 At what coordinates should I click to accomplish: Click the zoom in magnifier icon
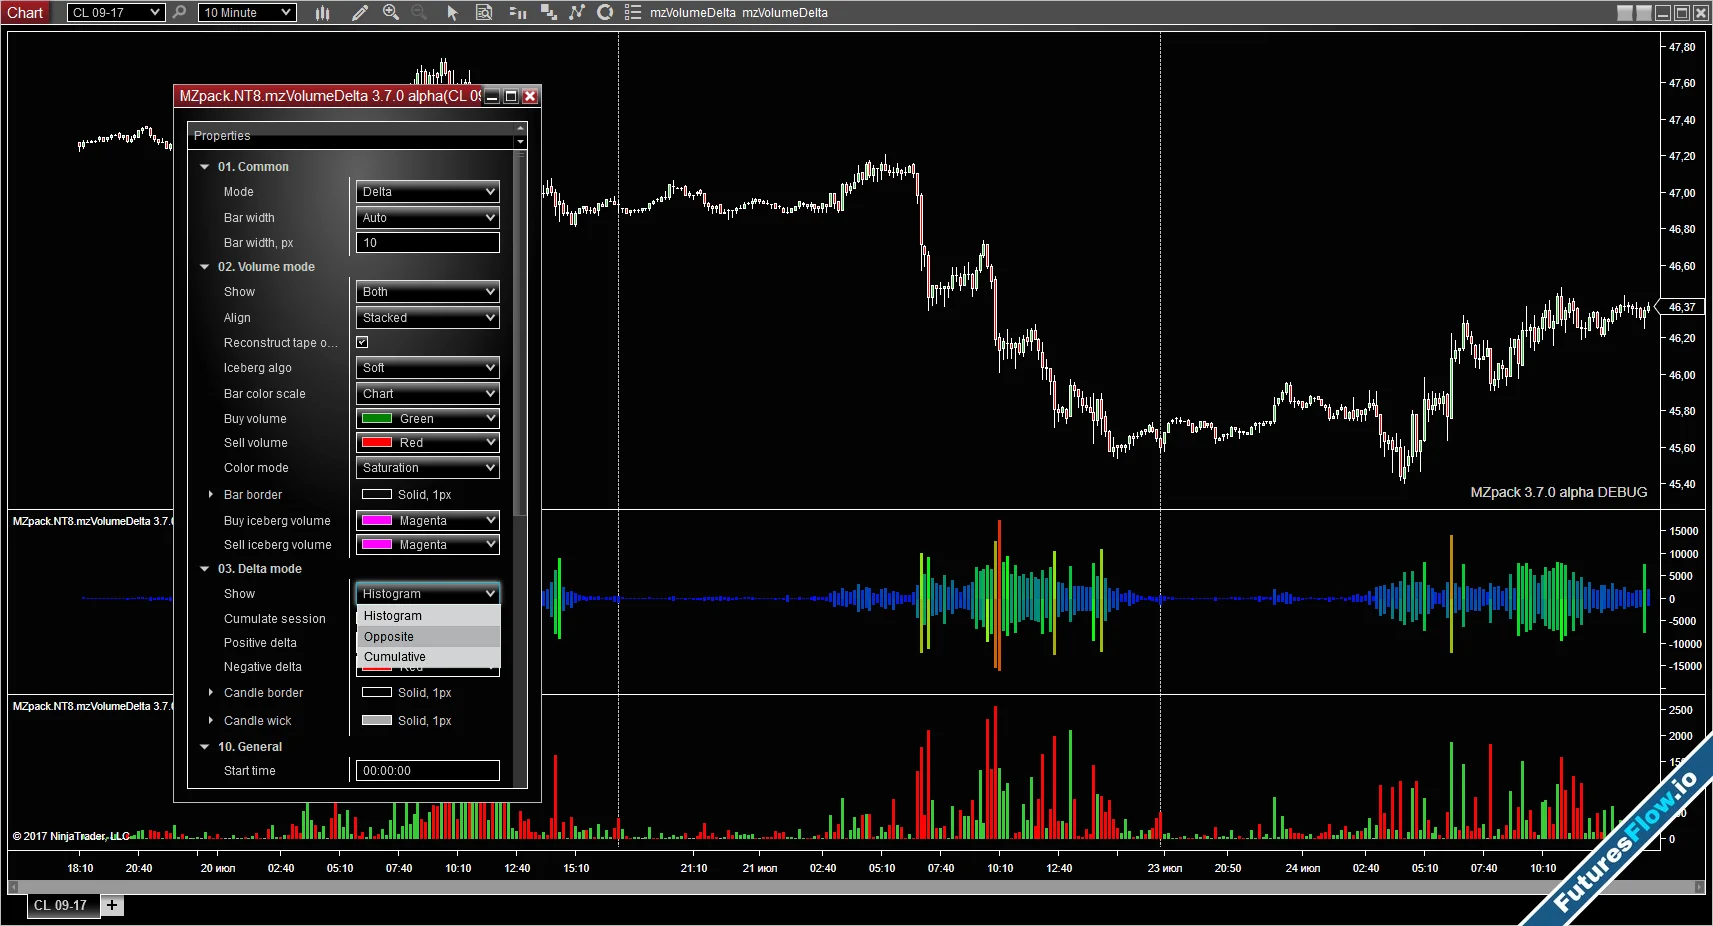click(x=391, y=13)
